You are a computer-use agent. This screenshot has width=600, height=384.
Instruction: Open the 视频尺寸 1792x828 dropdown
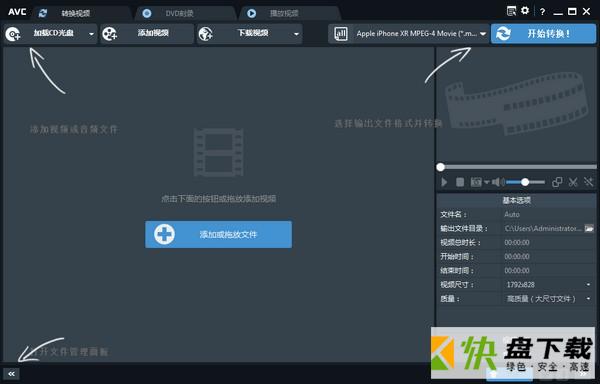[549, 285]
